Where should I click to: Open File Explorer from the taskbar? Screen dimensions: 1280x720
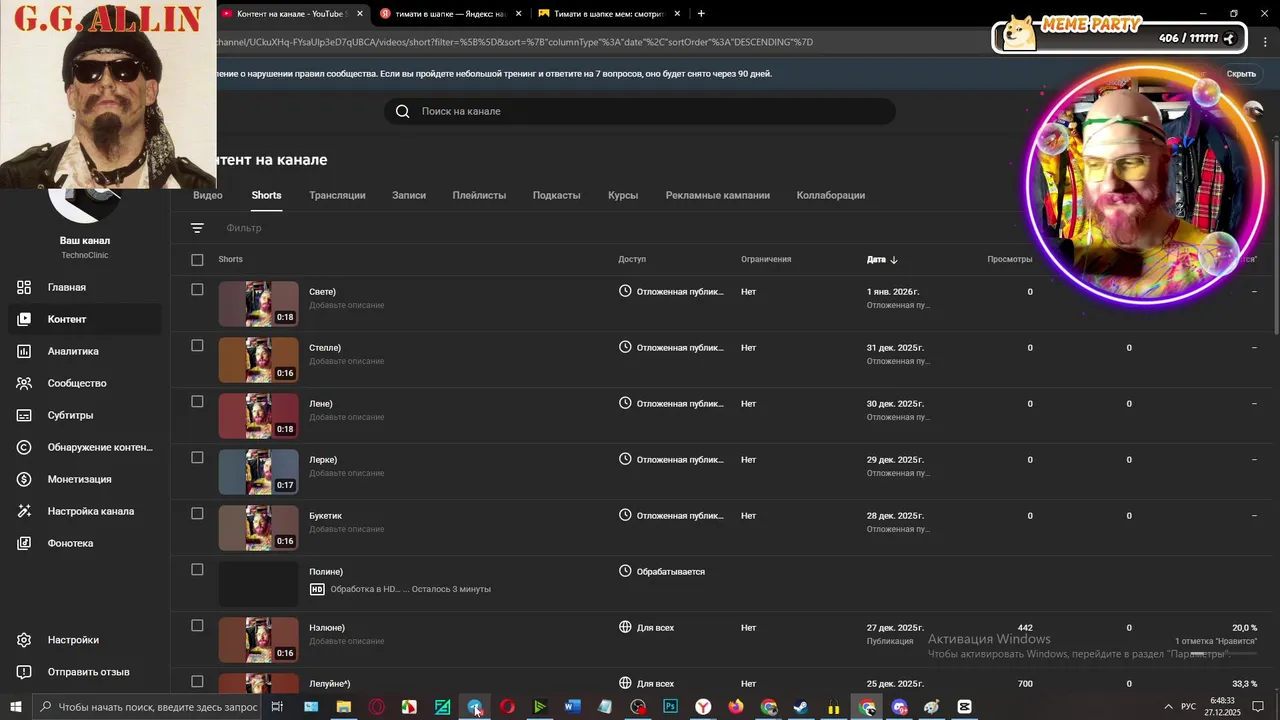tap(343, 707)
